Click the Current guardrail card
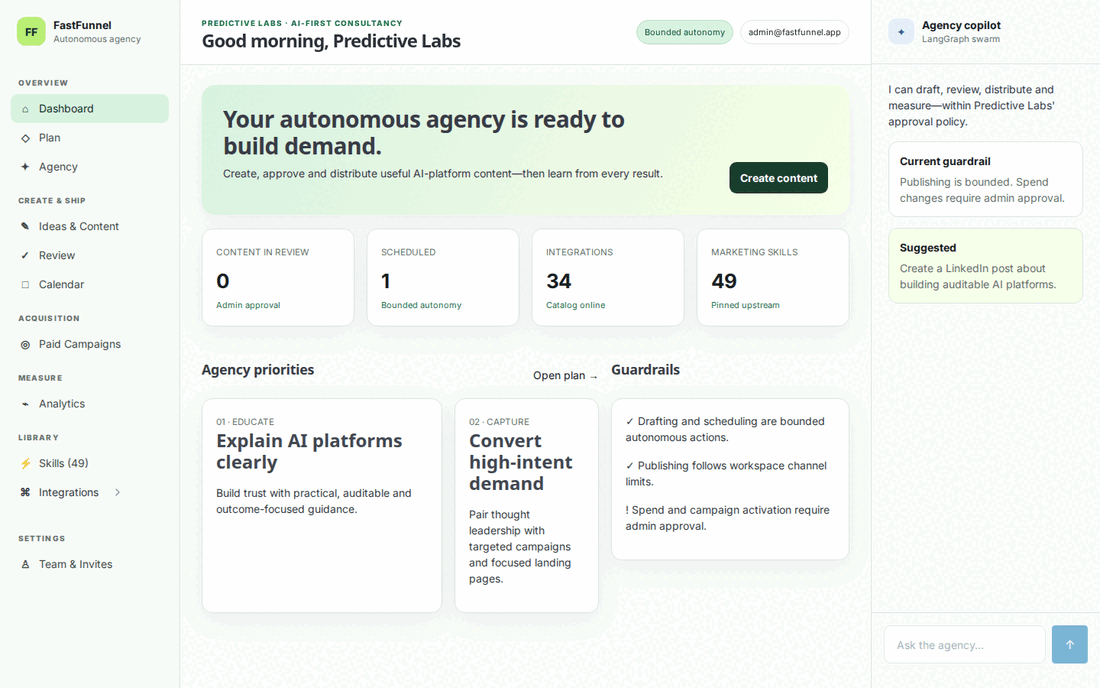Screen dimensions: 1100x688 [986, 180]
